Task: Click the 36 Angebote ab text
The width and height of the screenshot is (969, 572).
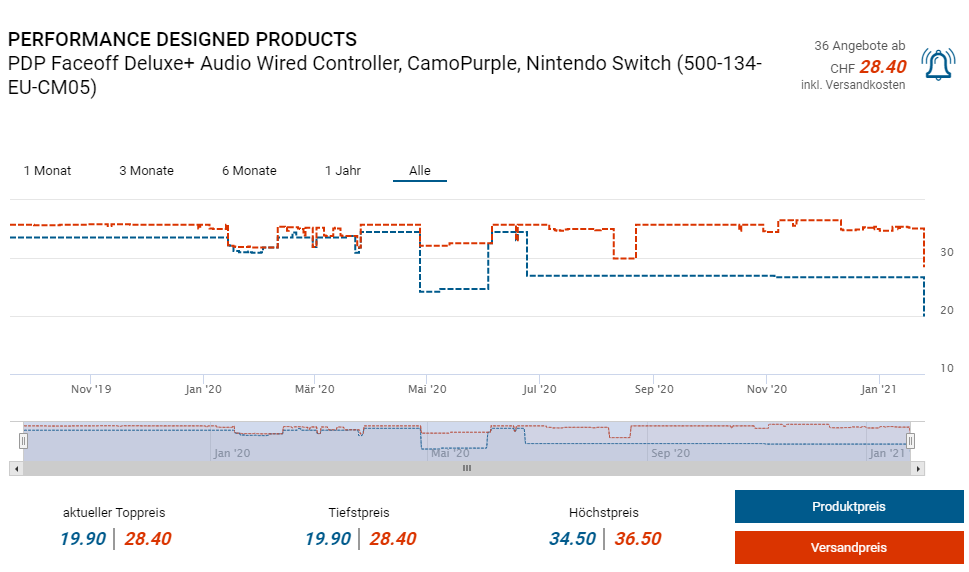Action: click(859, 46)
